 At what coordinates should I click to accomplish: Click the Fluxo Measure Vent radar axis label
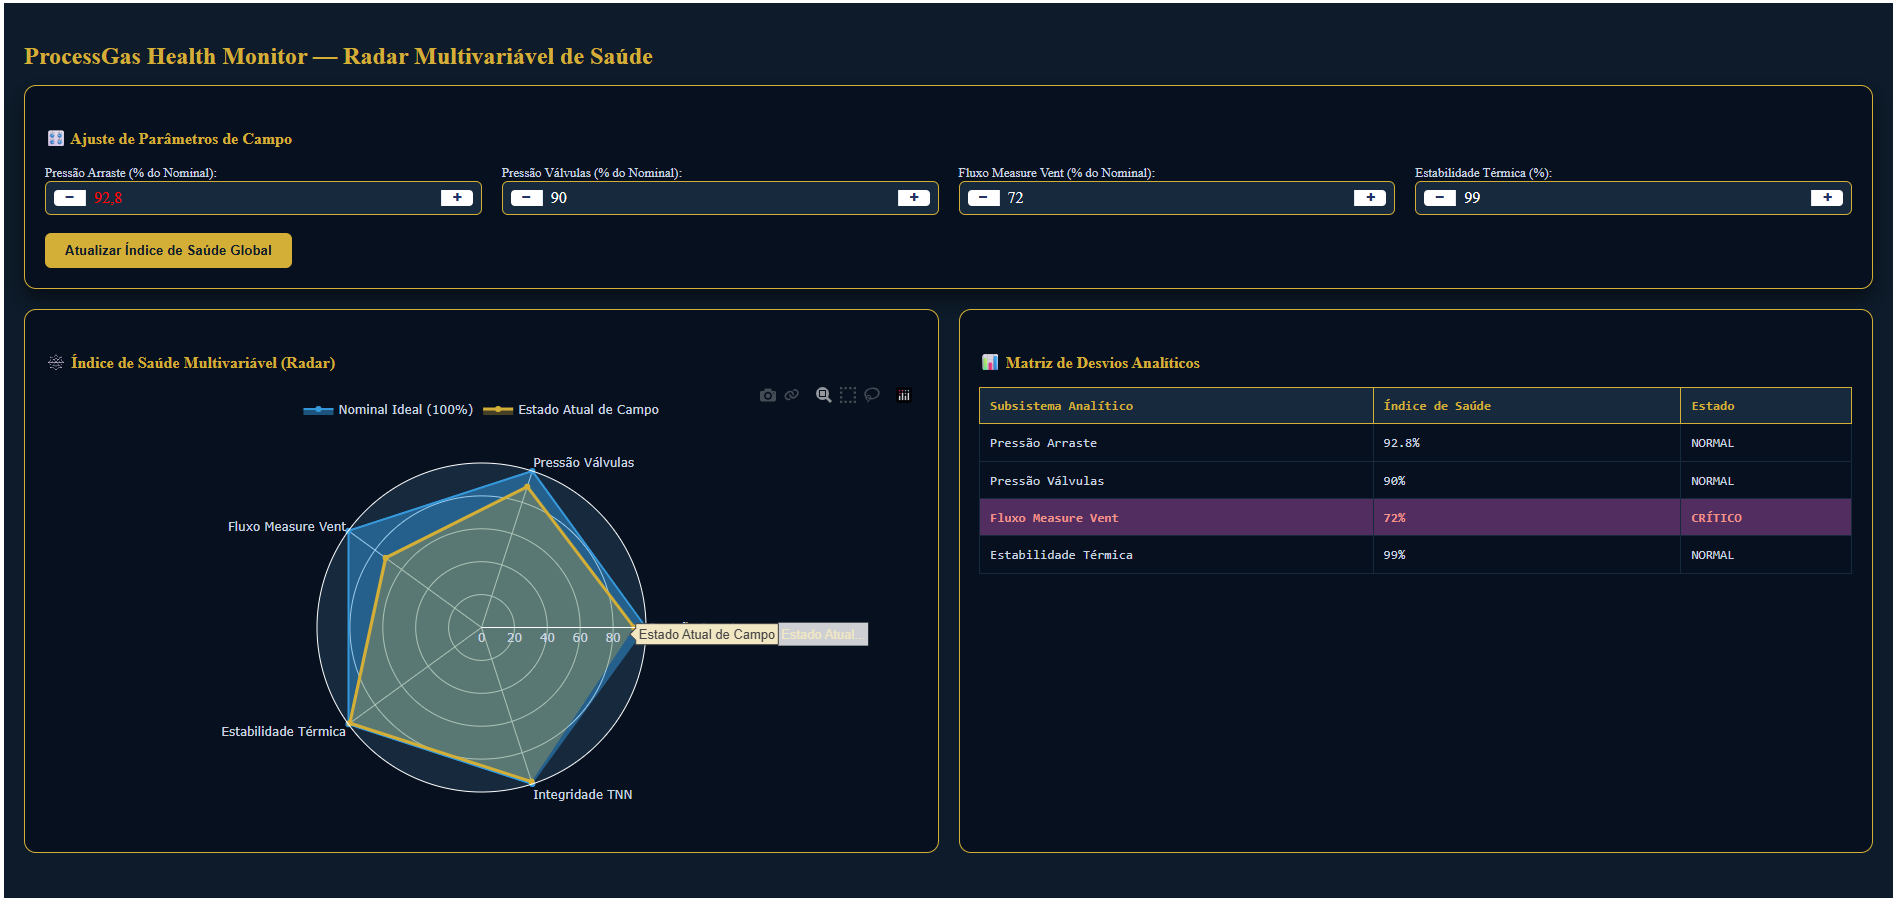(286, 527)
